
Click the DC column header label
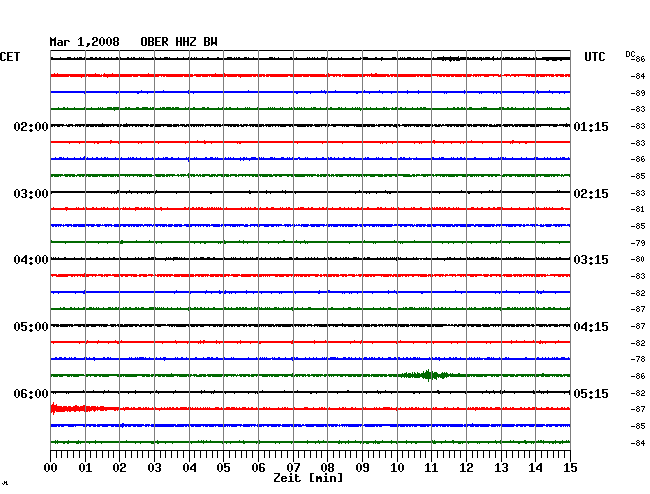(630, 54)
